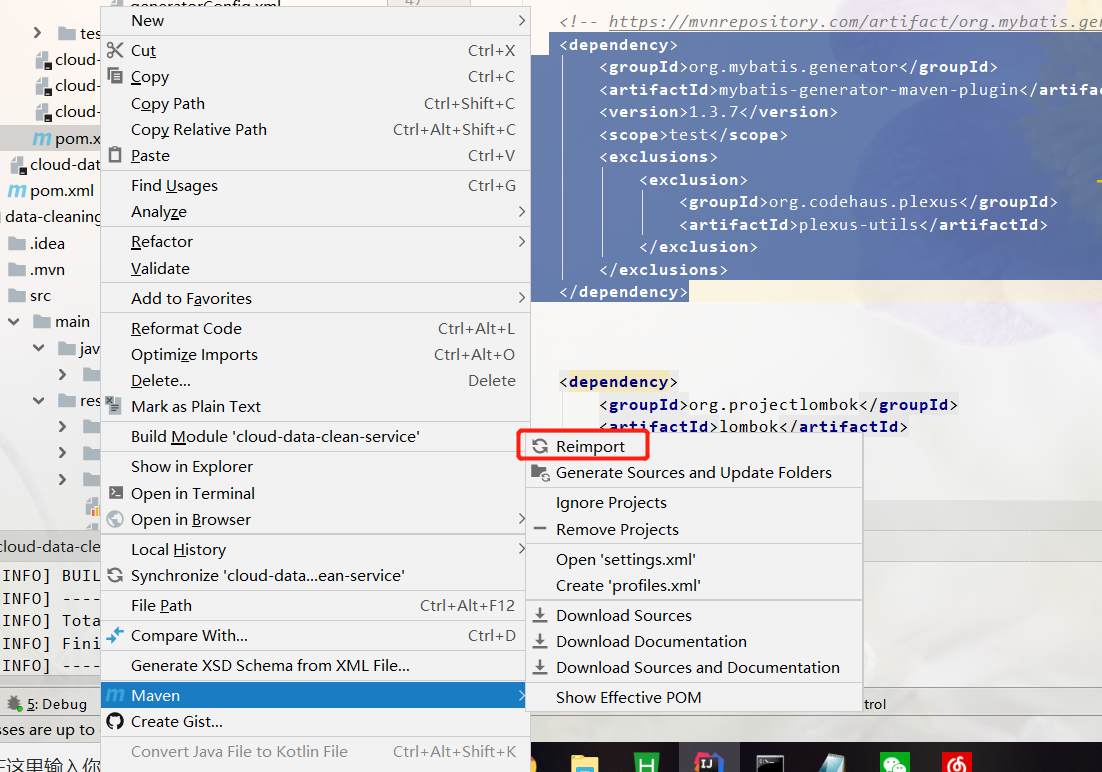
Task: Click the Reimport Maven icon
Action: [542, 445]
